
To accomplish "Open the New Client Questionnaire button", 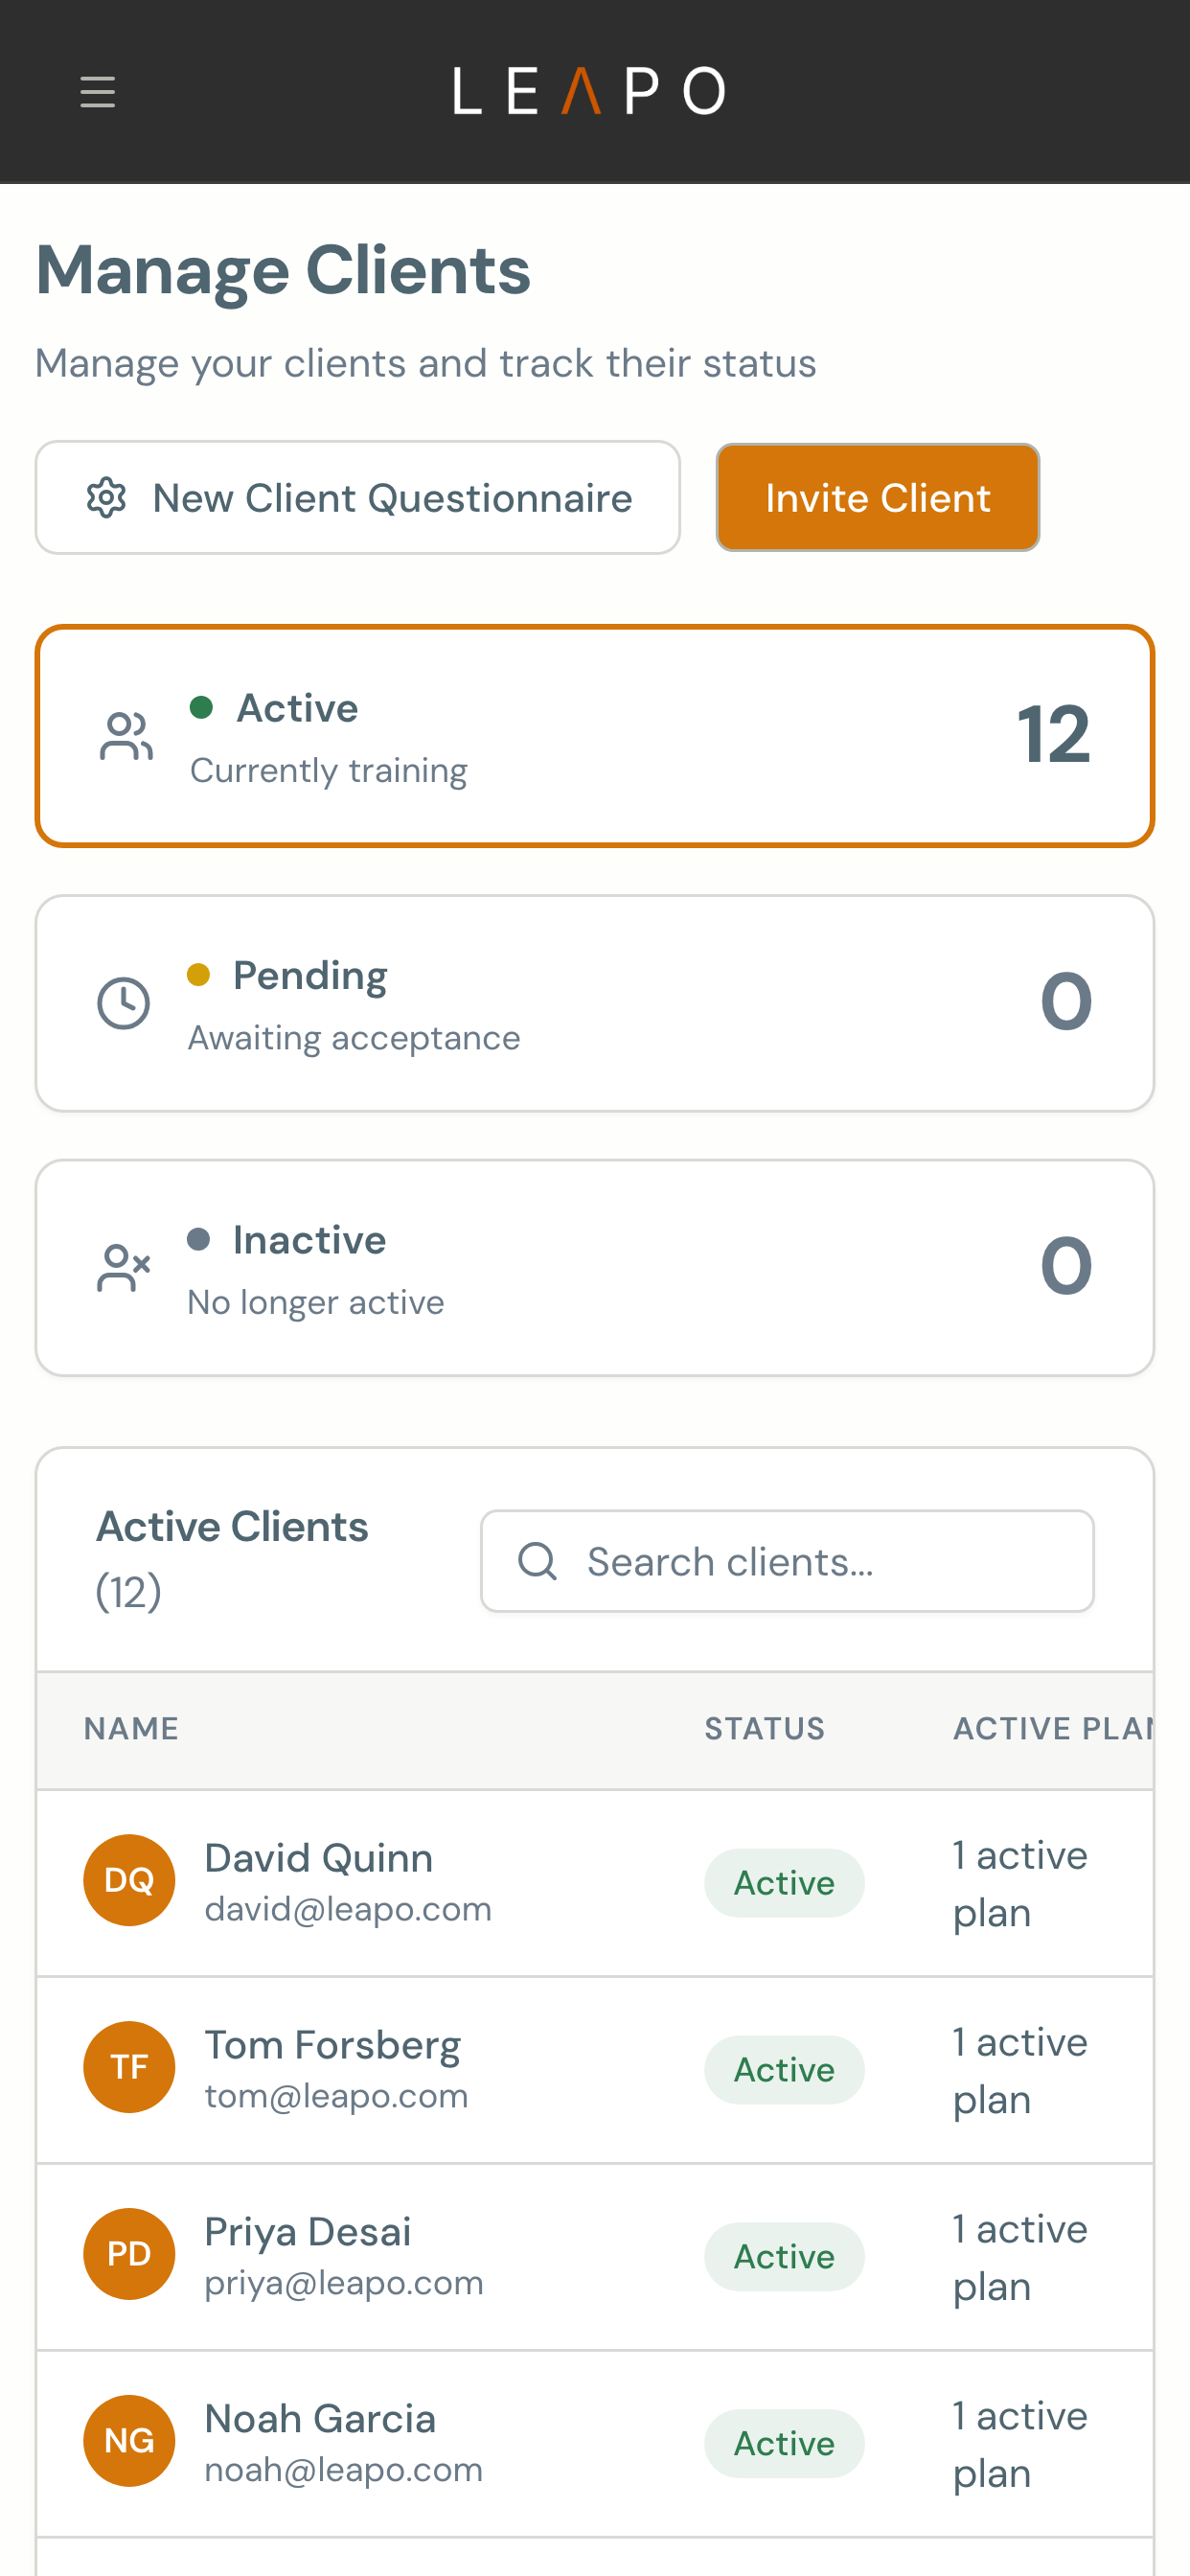I will pos(358,497).
